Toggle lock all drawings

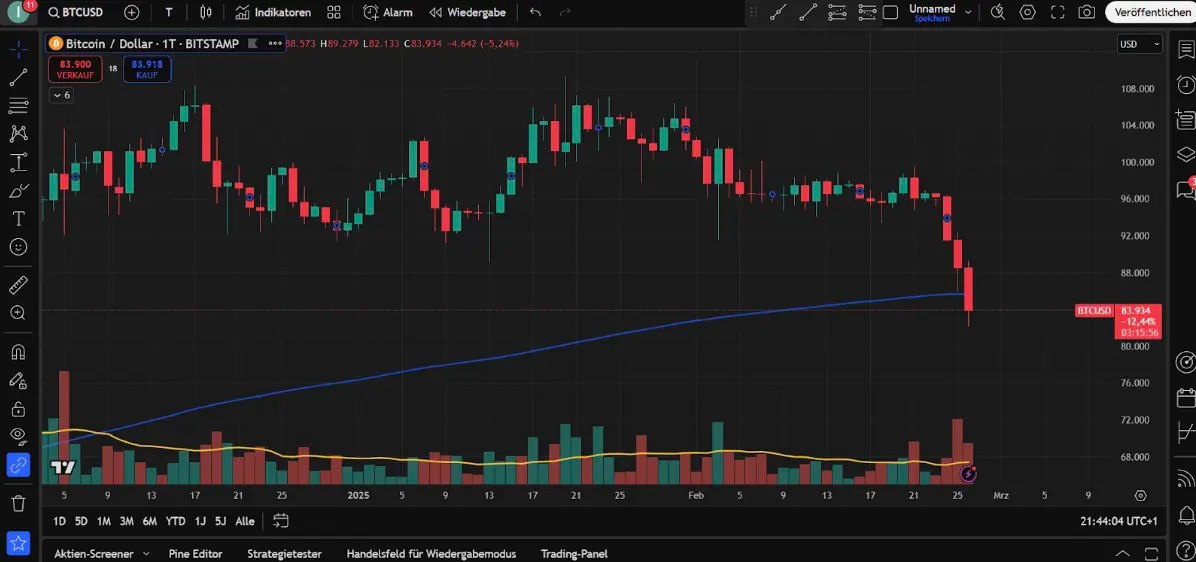pos(18,408)
